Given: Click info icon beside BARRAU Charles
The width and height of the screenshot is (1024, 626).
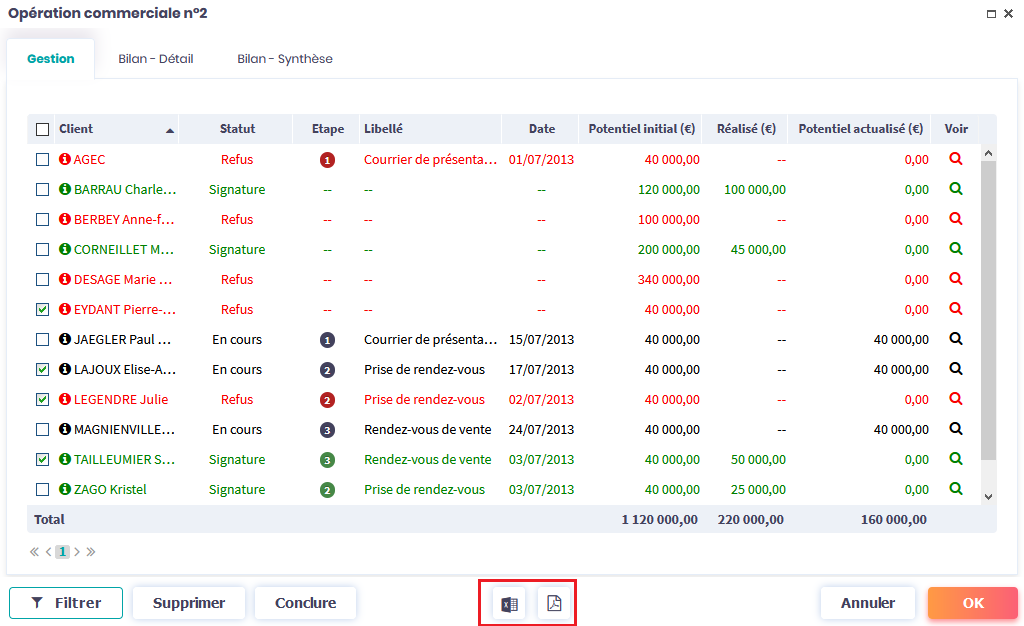Looking at the screenshot, I should coord(65,190).
